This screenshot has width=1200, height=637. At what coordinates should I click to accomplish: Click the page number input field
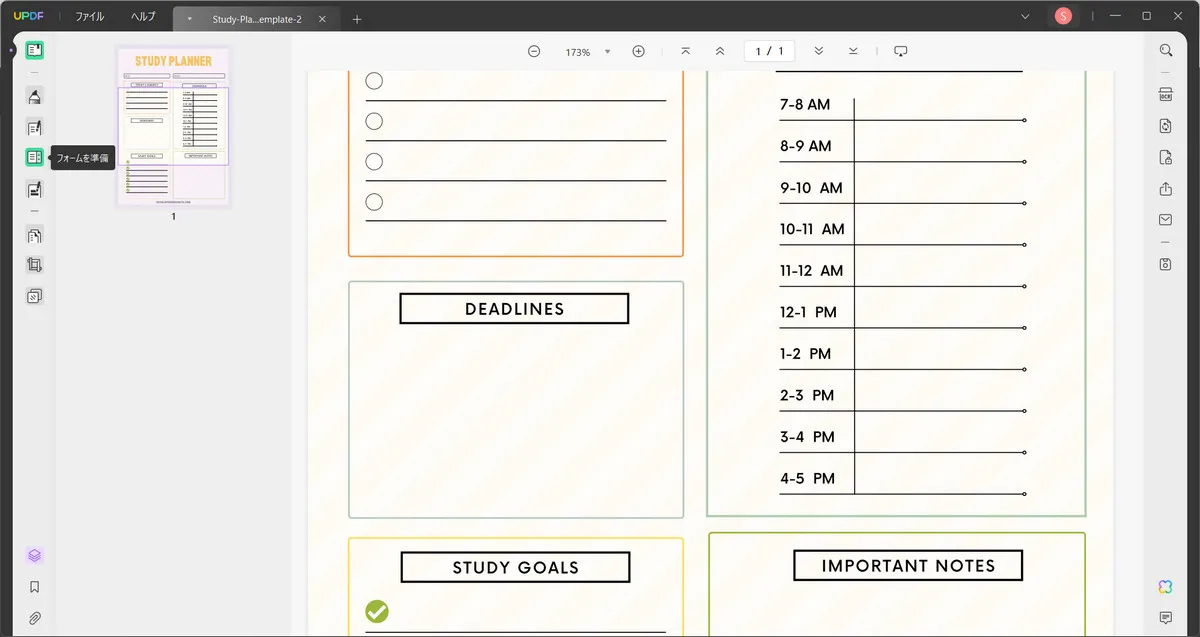coord(769,51)
